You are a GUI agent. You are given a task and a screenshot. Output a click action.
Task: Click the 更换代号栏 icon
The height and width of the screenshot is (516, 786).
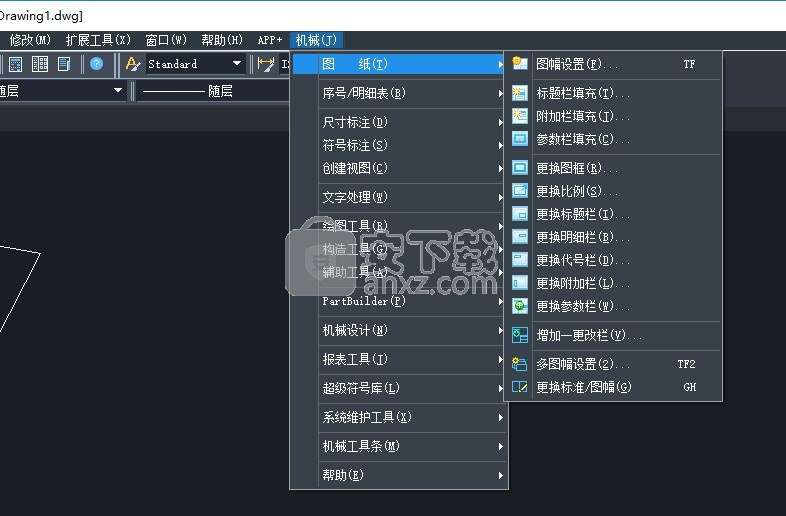[x=520, y=260]
